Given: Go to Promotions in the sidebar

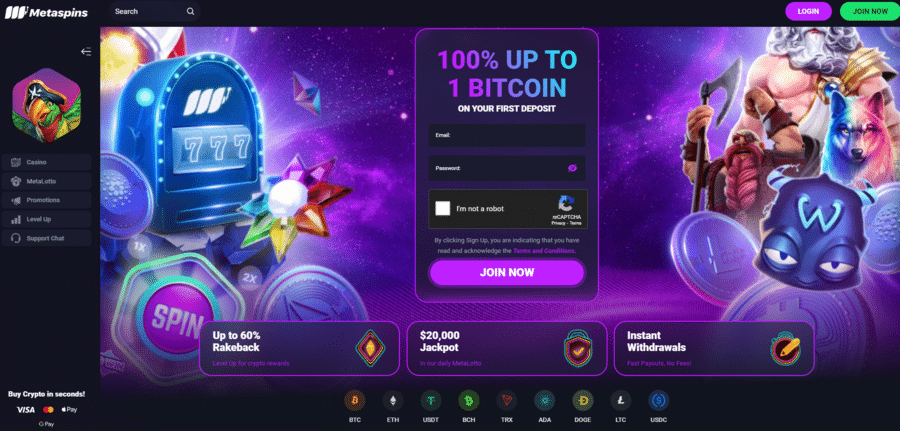Looking at the screenshot, I should pos(46,200).
